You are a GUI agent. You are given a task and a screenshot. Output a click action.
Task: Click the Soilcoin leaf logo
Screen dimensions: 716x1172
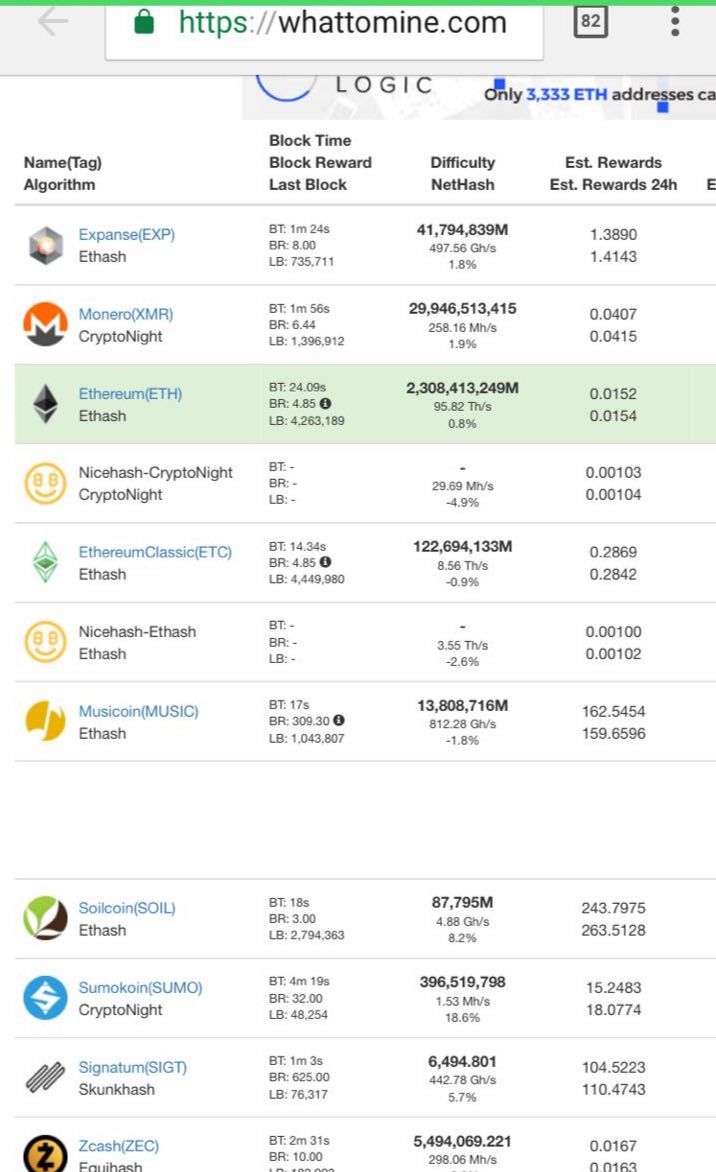pos(46,918)
